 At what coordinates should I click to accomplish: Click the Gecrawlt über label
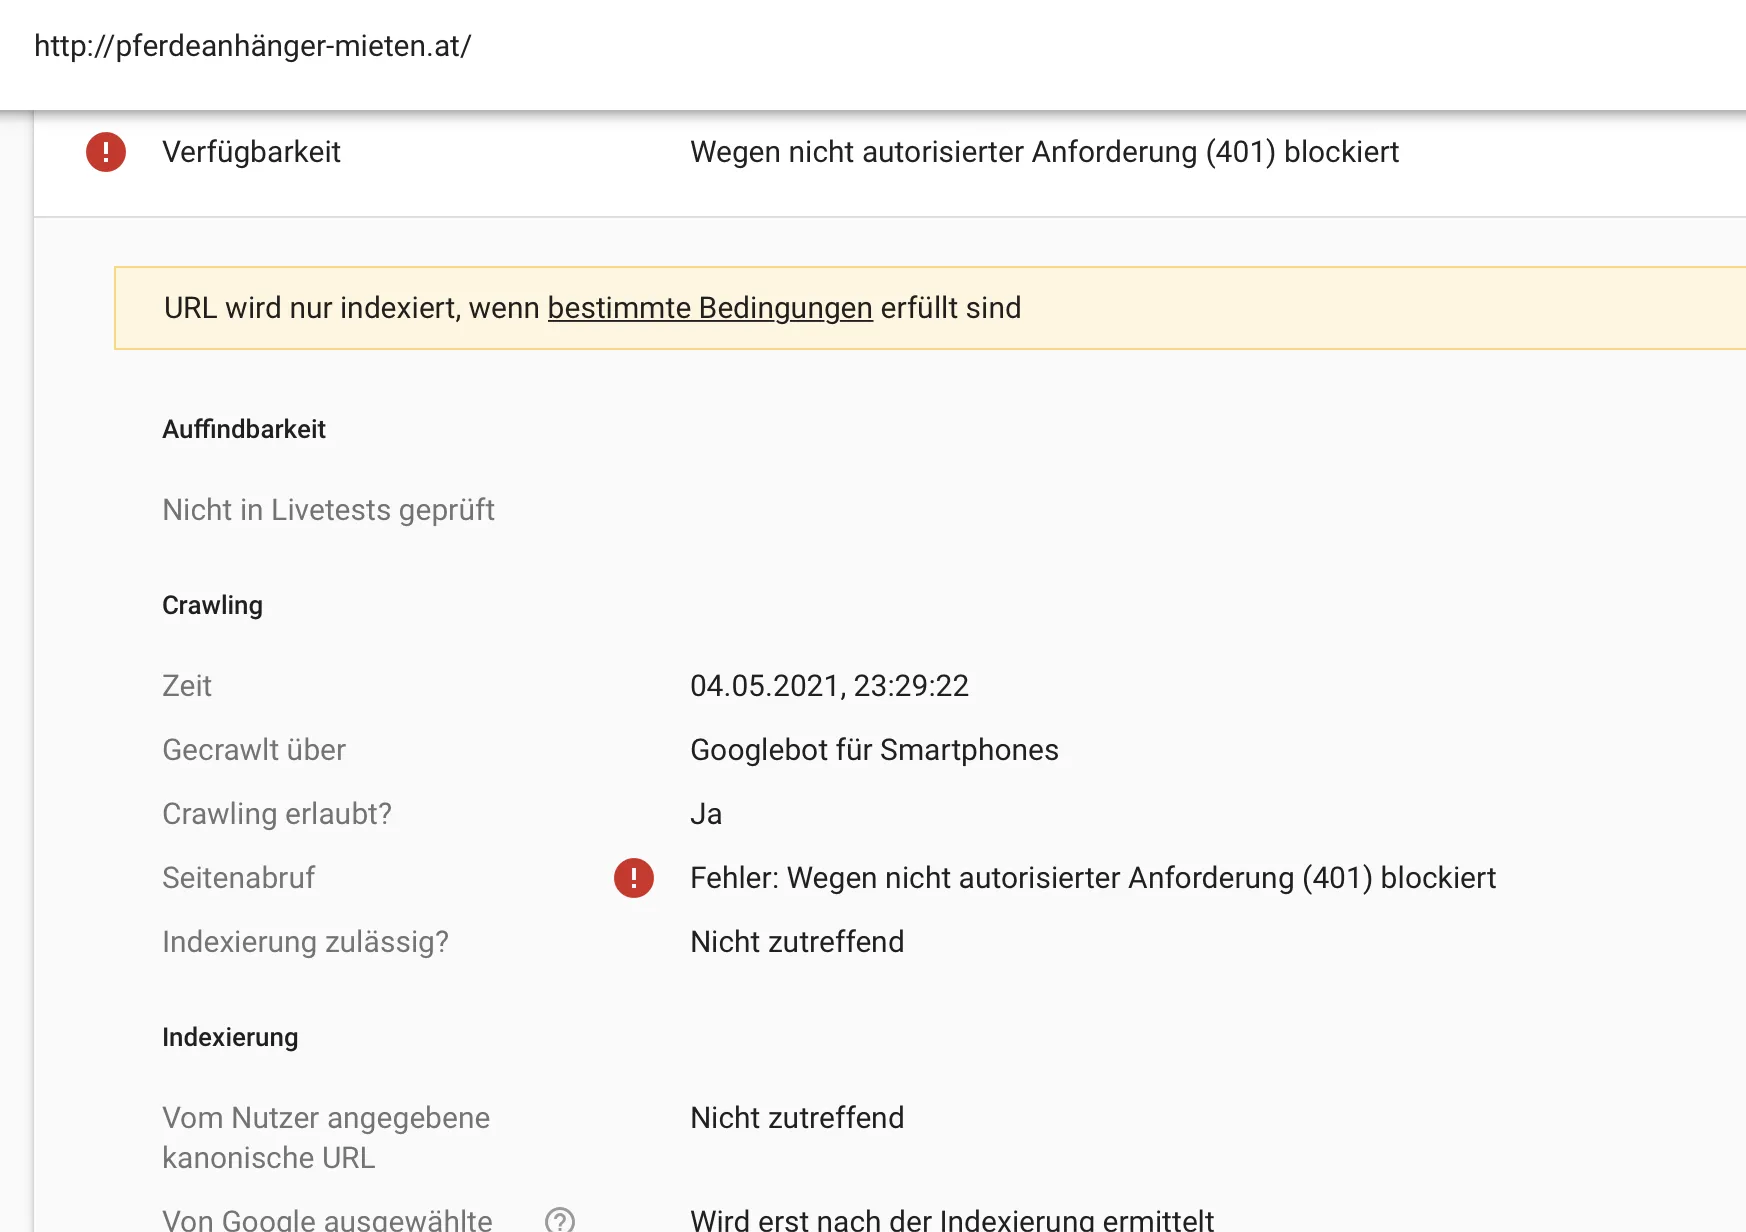pyautogui.click(x=254, y=750)
